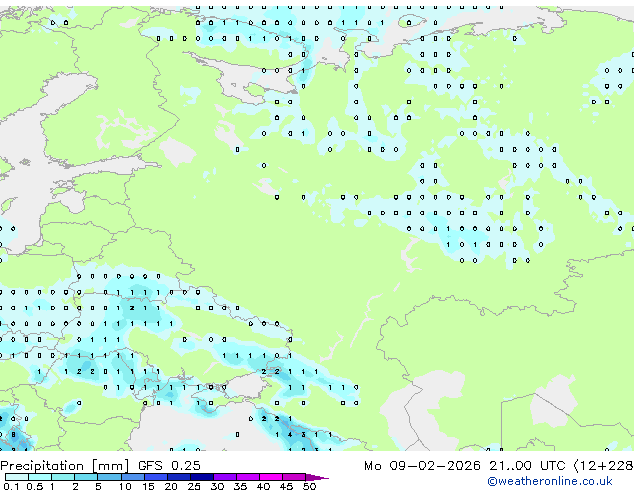Select the violet legend swatch between 35 and 40
This screenshot has height=490, width=634.
247,477
